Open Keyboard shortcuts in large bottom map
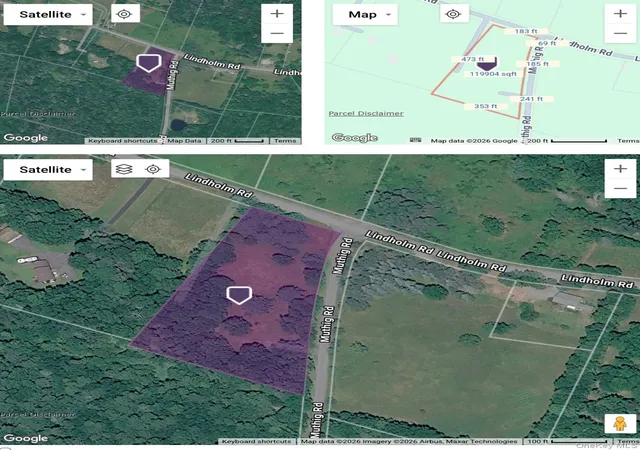The height and width of the screenshot is (450, 640). click(256, 441)
